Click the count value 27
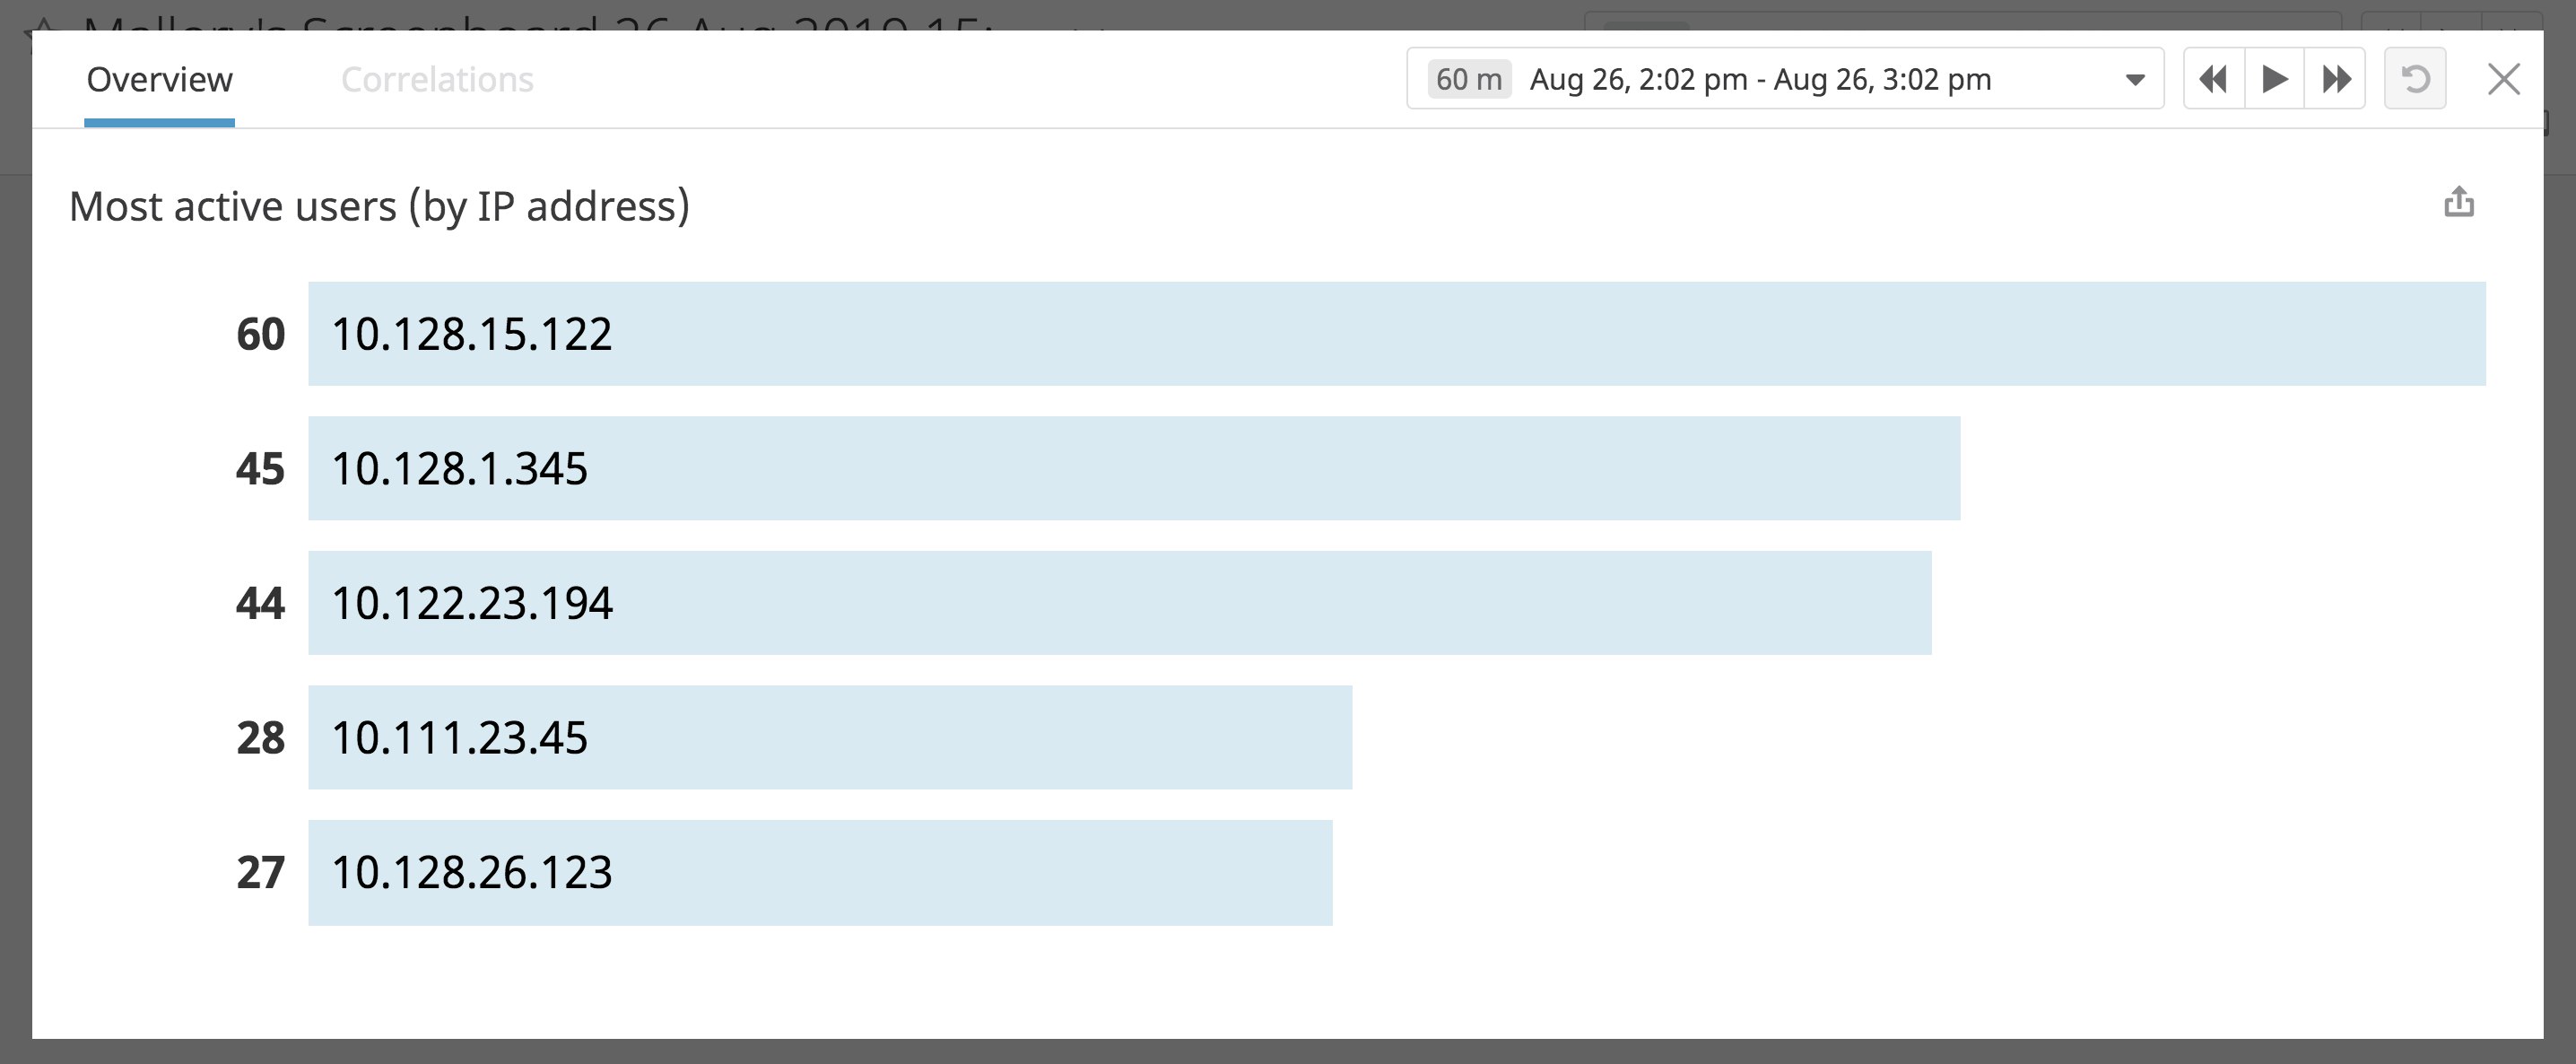 coord(260,873)
